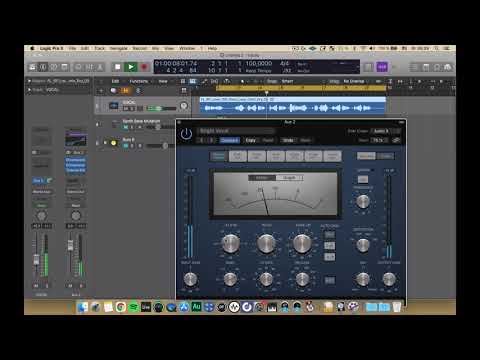Open Finder from the Dock
Viewport: 480px width, 360px height.
tap(83, 307)
